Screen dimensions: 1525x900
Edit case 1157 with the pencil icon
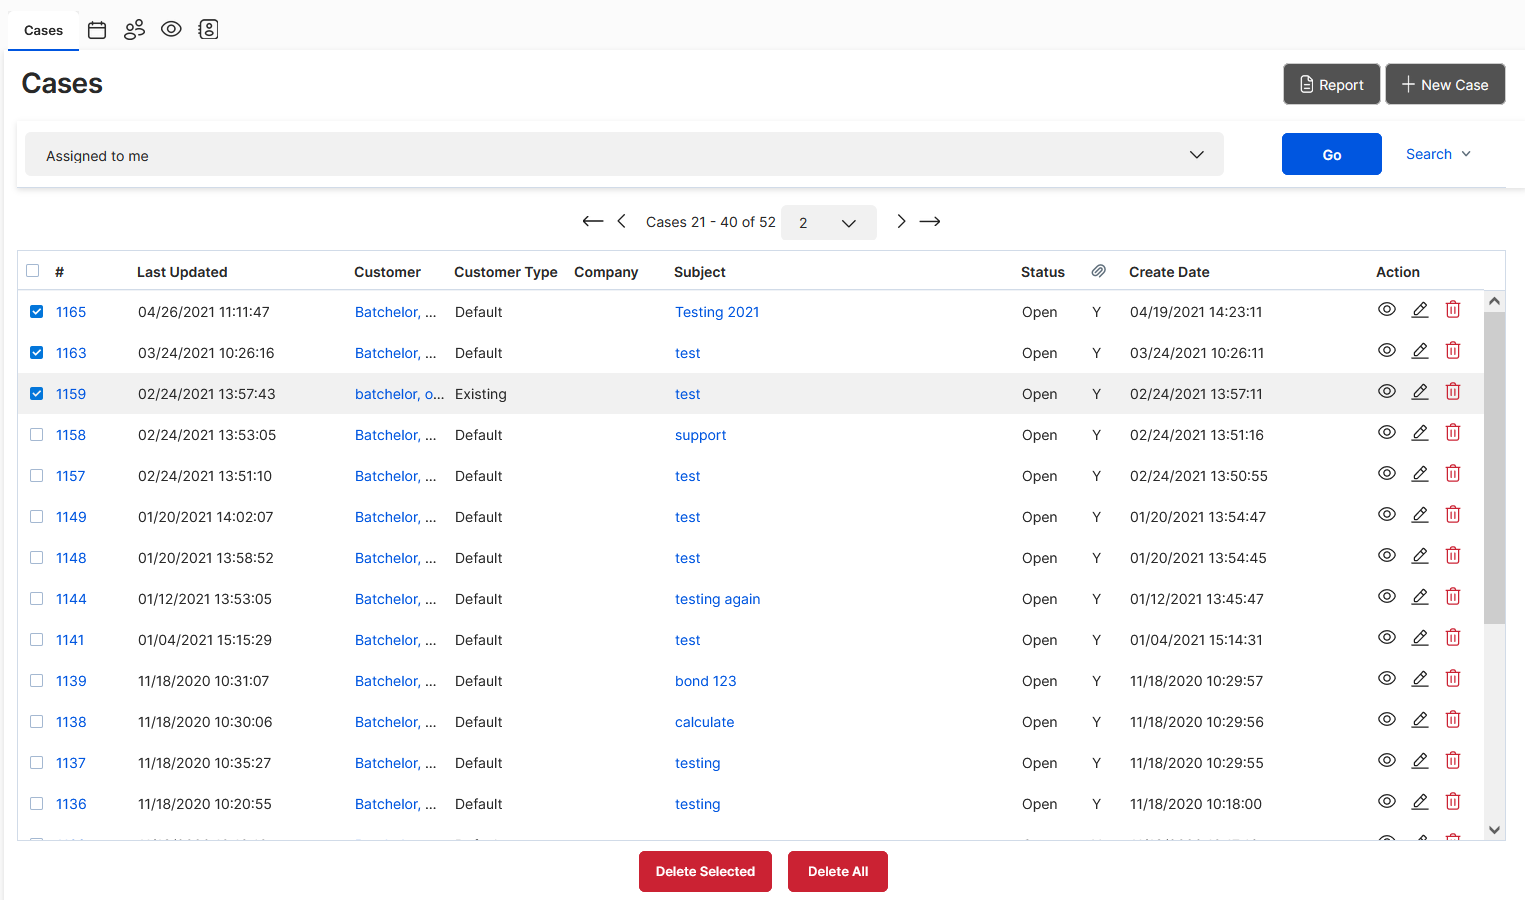tap(1420, 474)
